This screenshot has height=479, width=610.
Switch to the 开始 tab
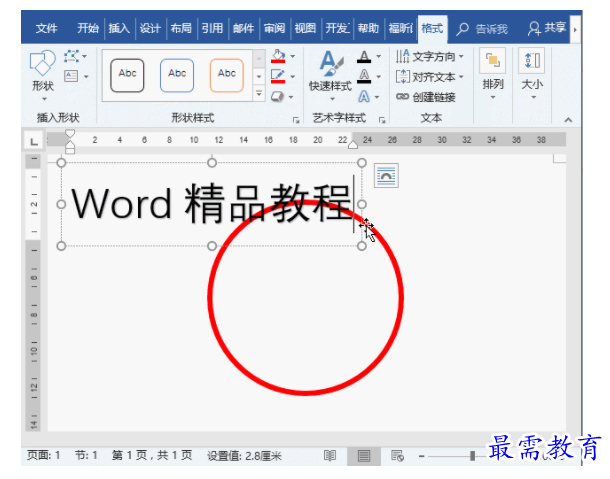[88, 29]
